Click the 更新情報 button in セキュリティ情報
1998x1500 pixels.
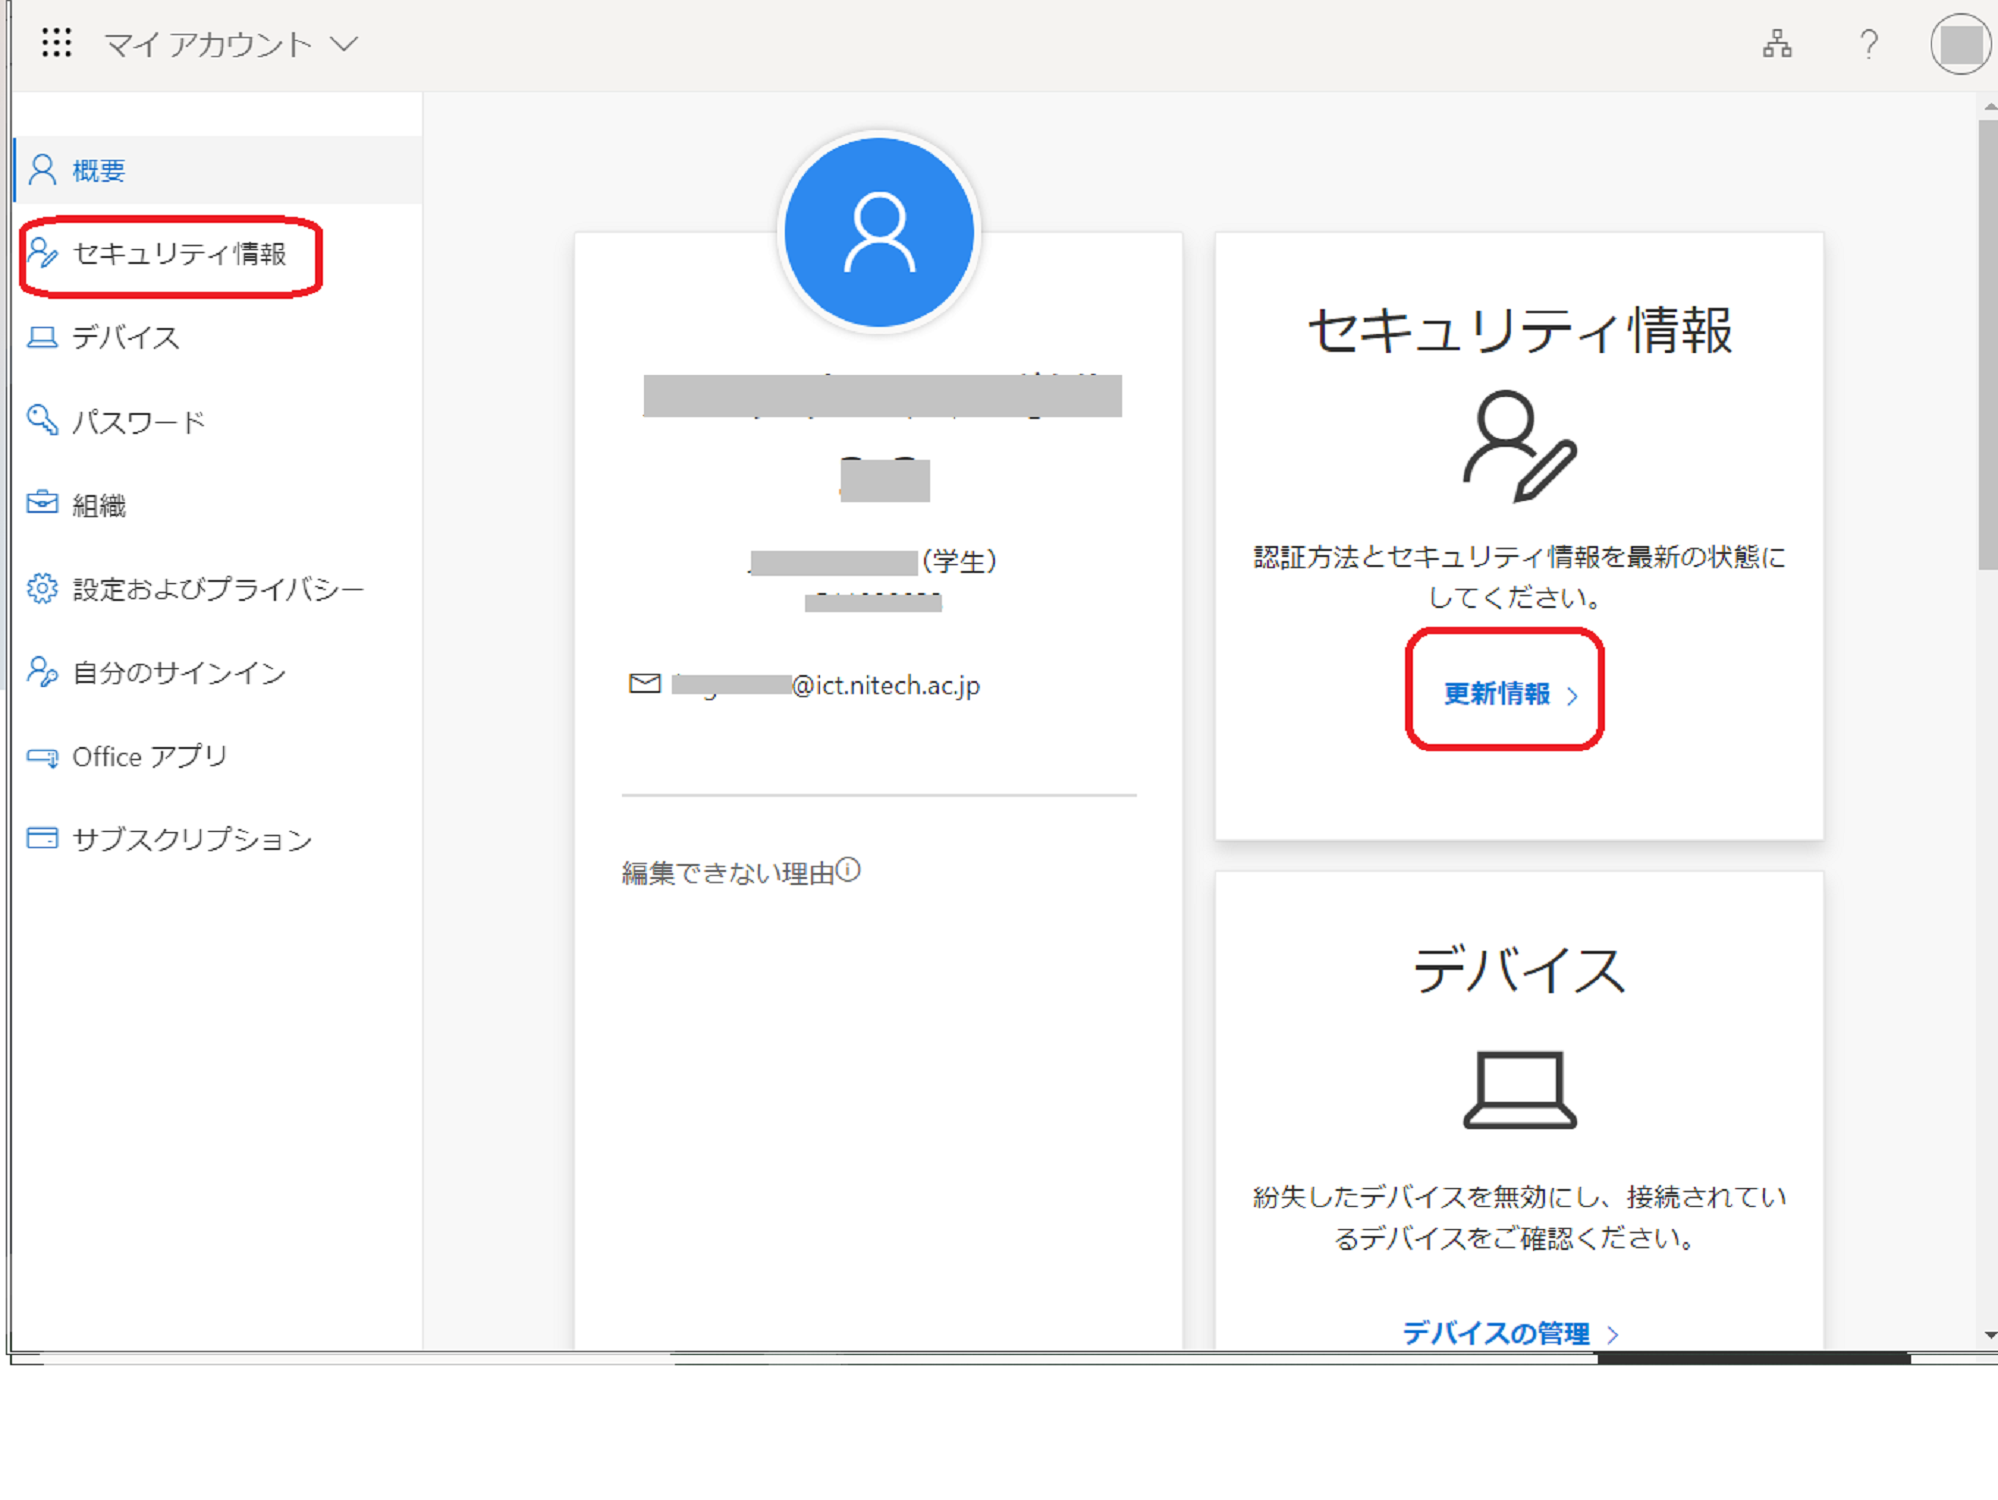click(1505, 693)
